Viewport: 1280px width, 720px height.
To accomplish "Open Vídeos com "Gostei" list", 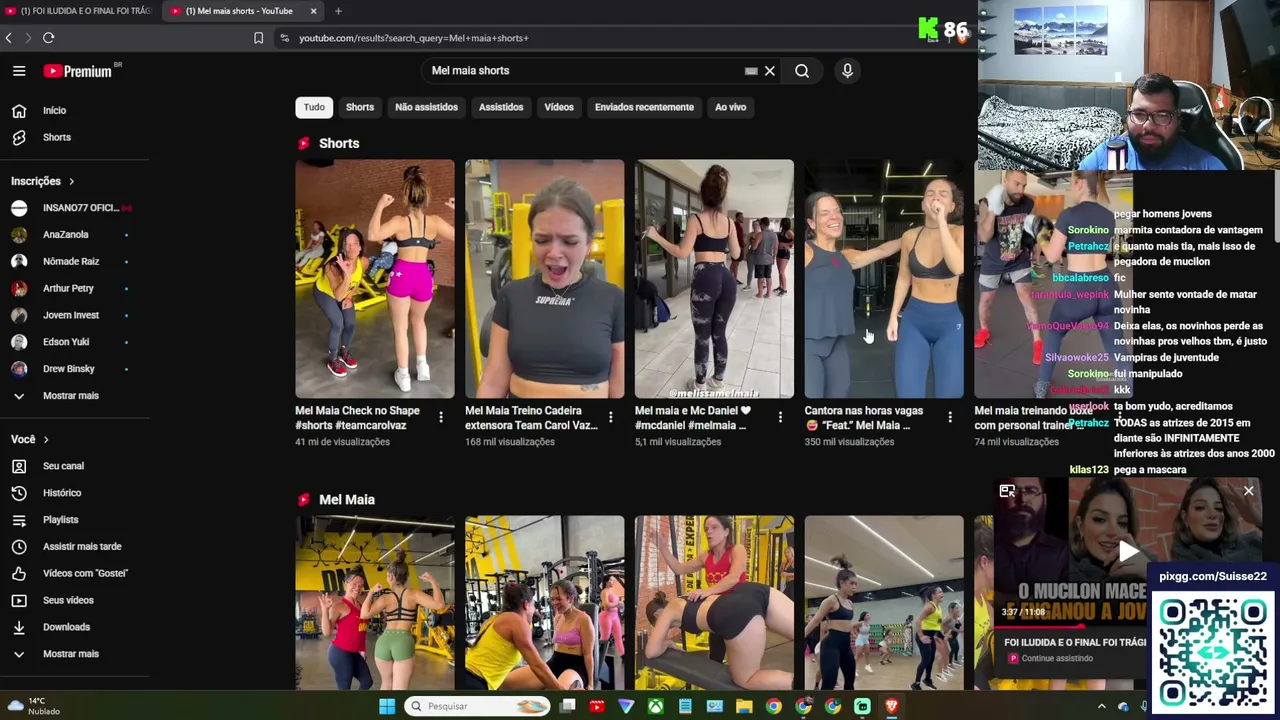I will pos(84,574).
